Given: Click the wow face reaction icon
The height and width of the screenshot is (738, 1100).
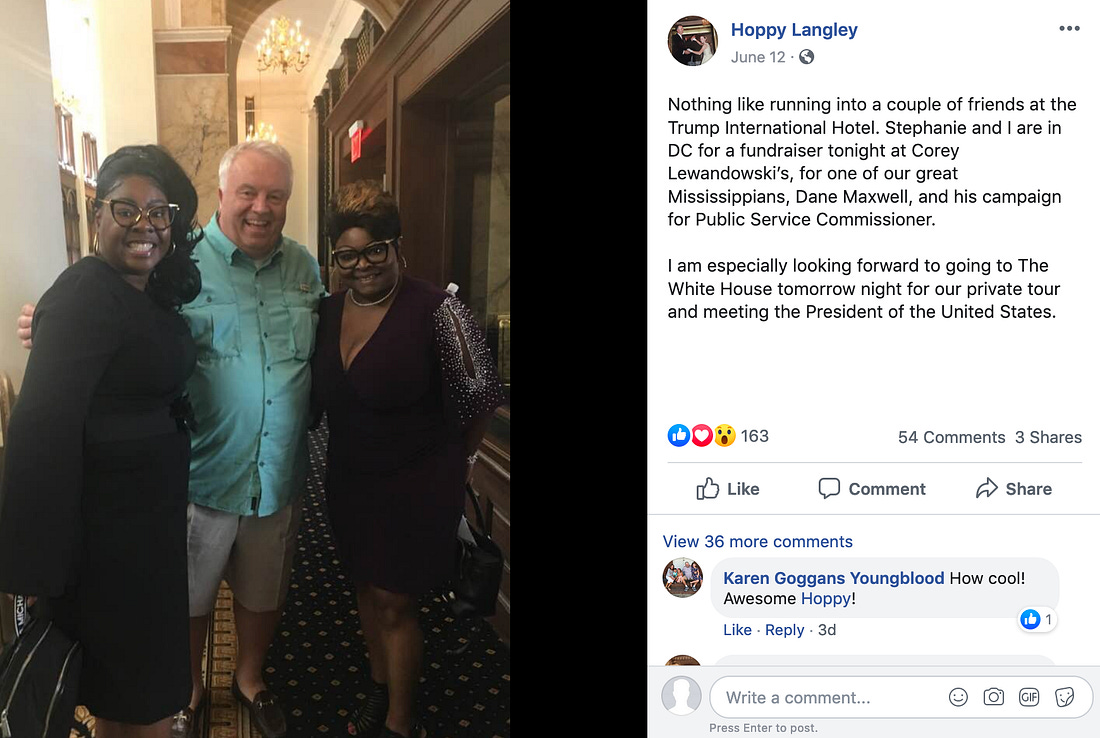Looking at the screenshot, I should click(725, 436).
